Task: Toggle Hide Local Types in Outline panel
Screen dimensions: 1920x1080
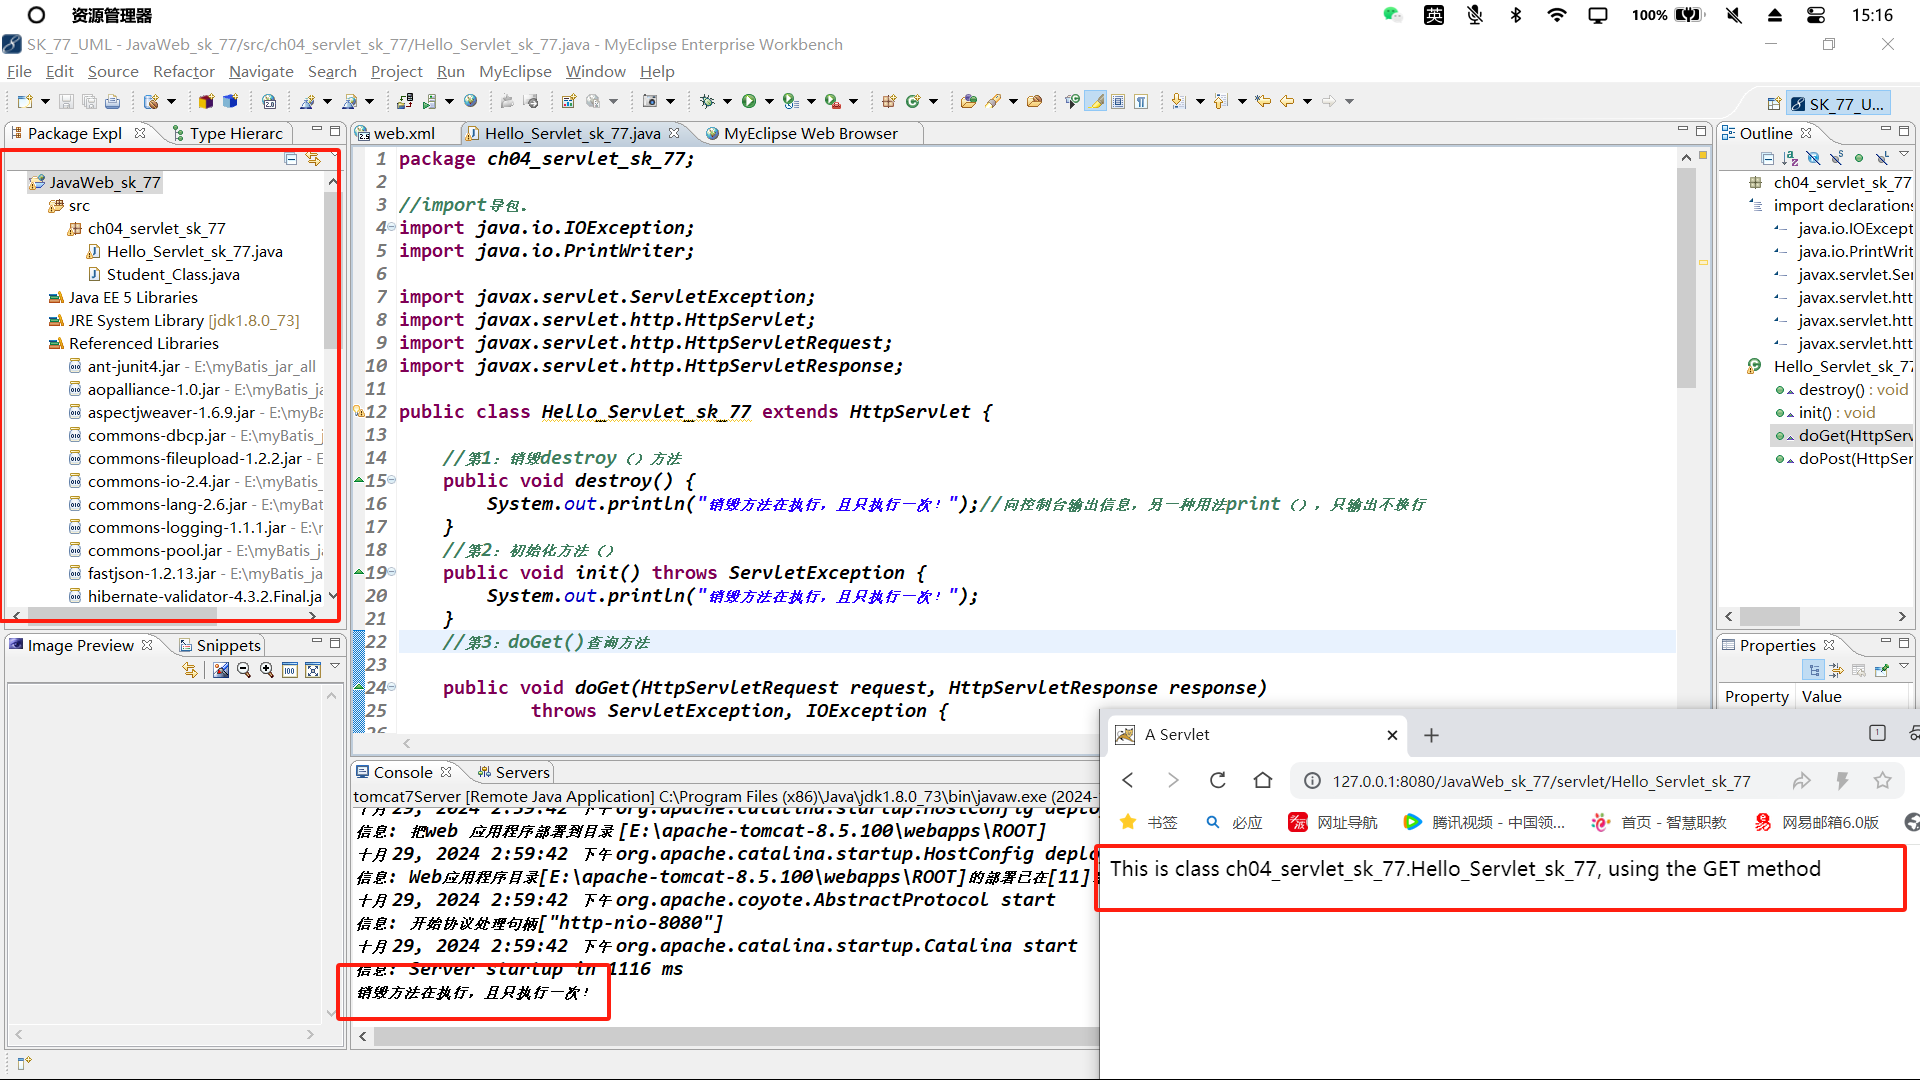Action: coord(1881,158)
